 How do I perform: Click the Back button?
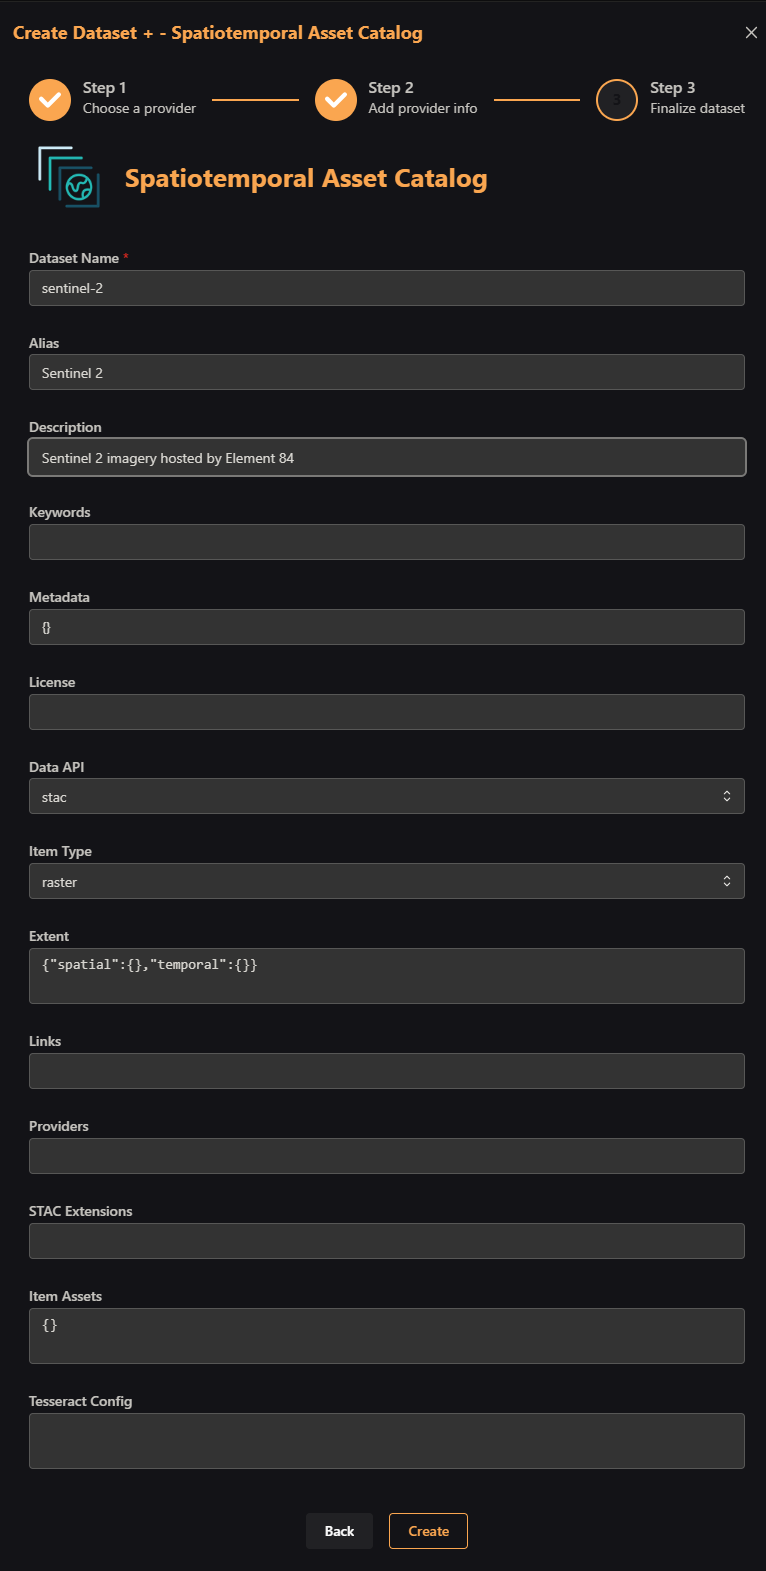pos(339,1531)
